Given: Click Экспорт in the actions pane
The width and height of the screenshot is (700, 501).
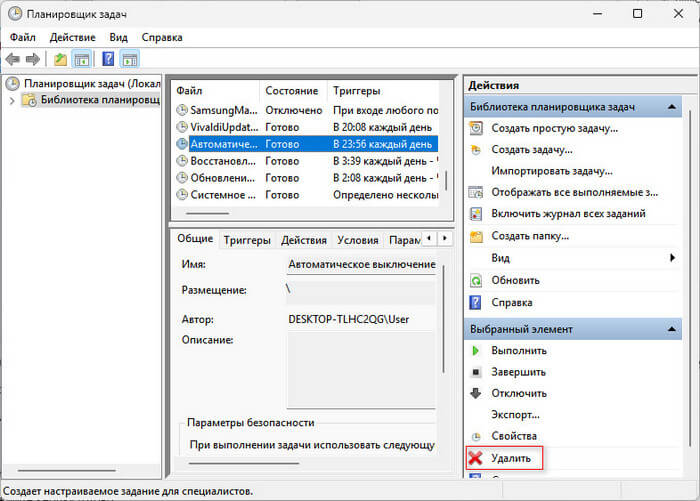Looking at the screenshot, I should [516, 414].
